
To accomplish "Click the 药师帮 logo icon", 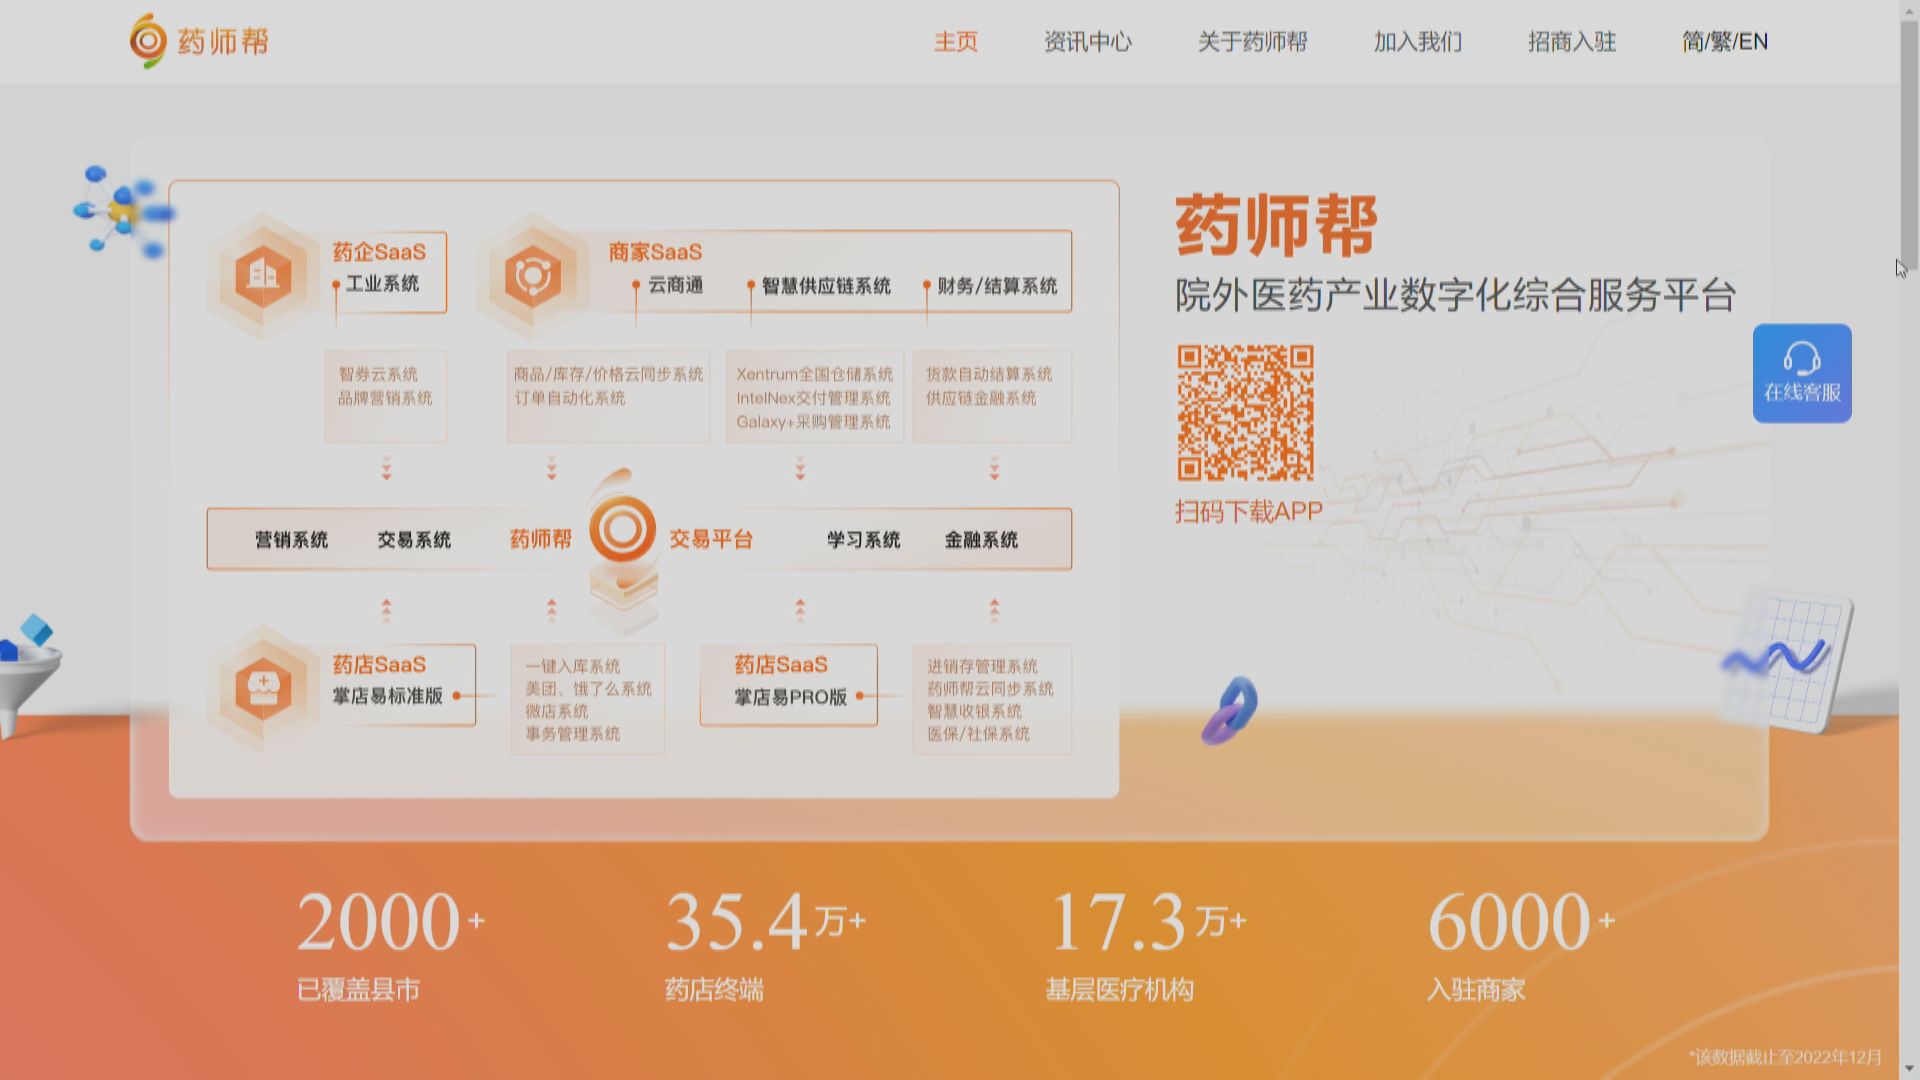I will 147,40.
